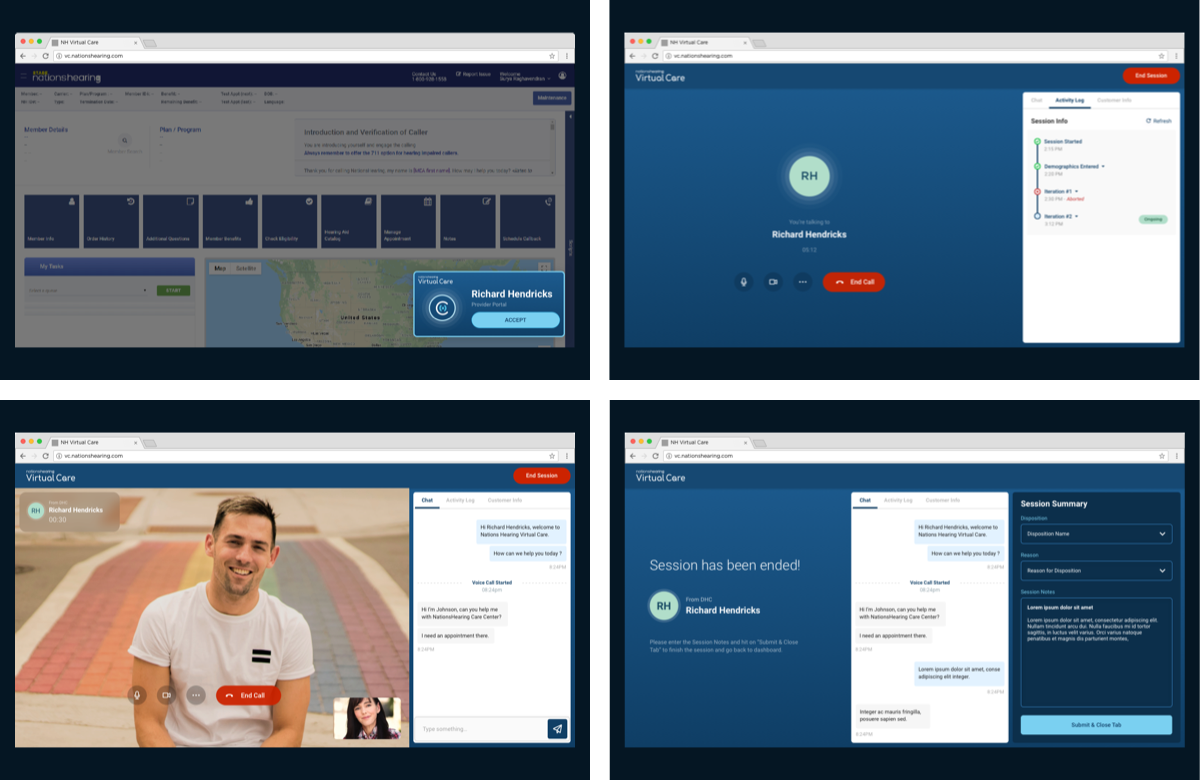Viewport: 1200px width, 780px height.
Task: Toggle camera in the RH avatar voice call
Action: [773, 282]
